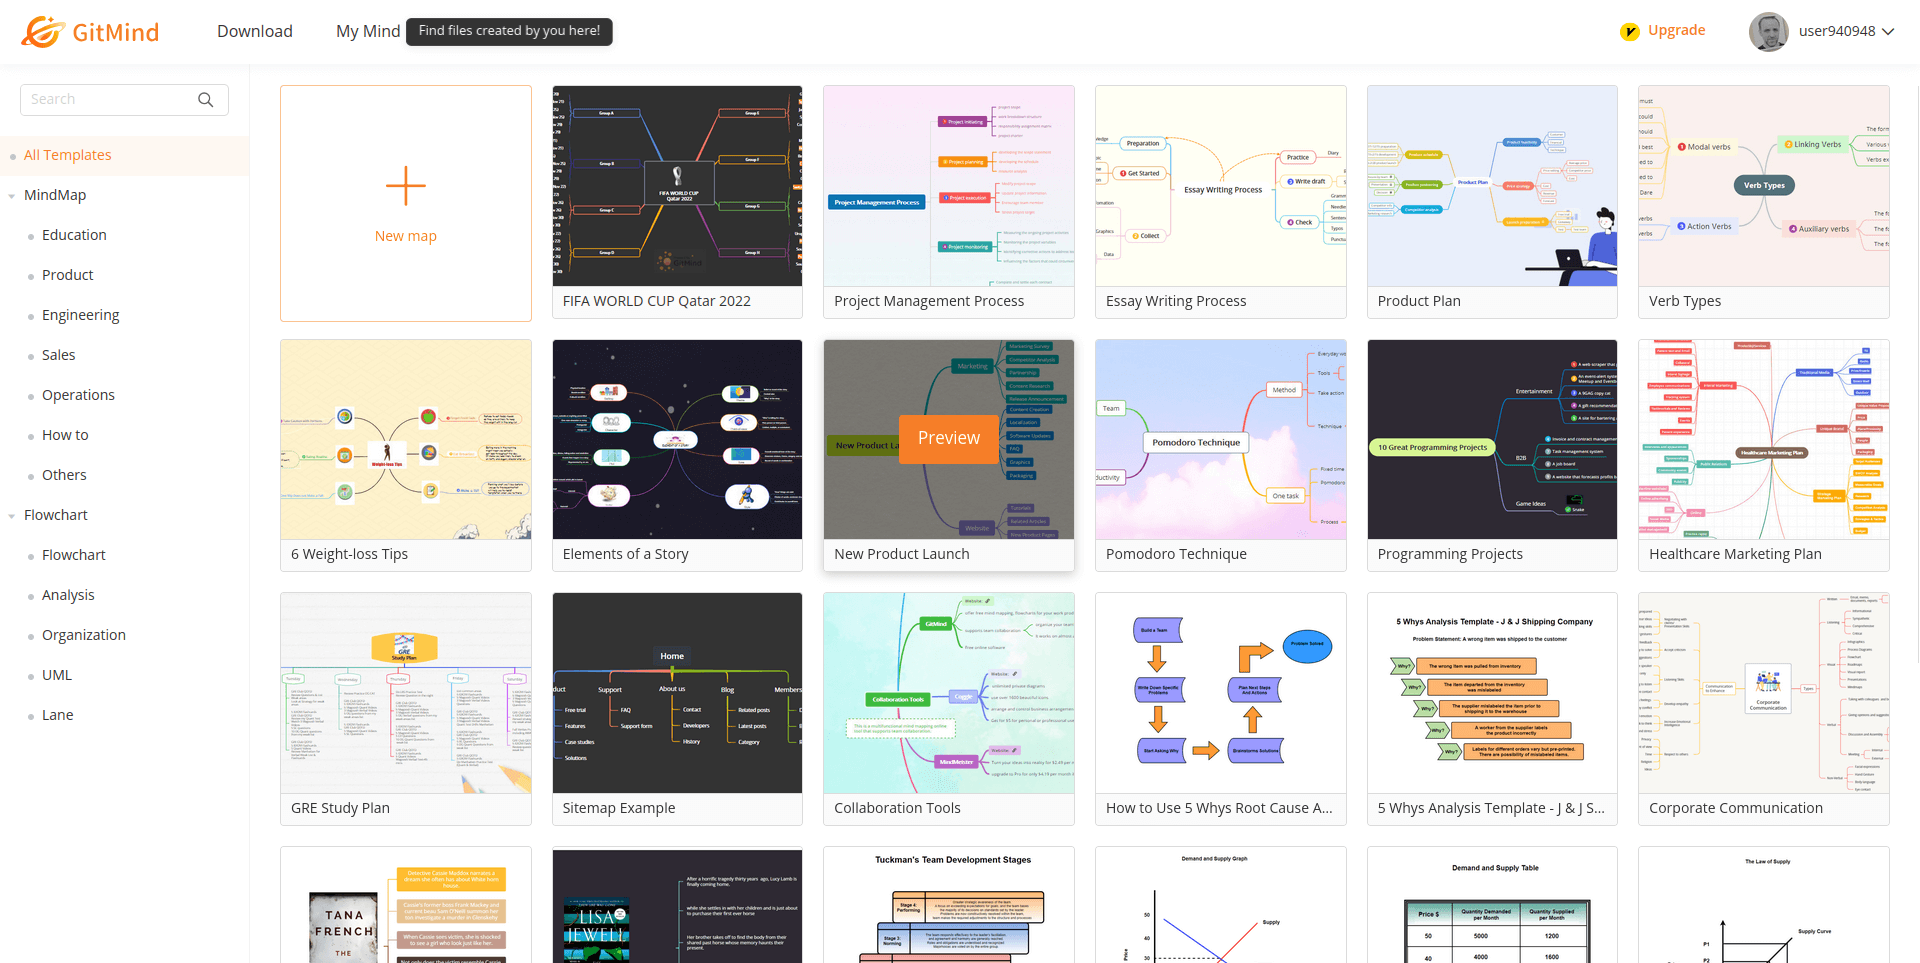Click the Upgrade button
This screenshot has height=963, width=1920.
coord(1676,31)
